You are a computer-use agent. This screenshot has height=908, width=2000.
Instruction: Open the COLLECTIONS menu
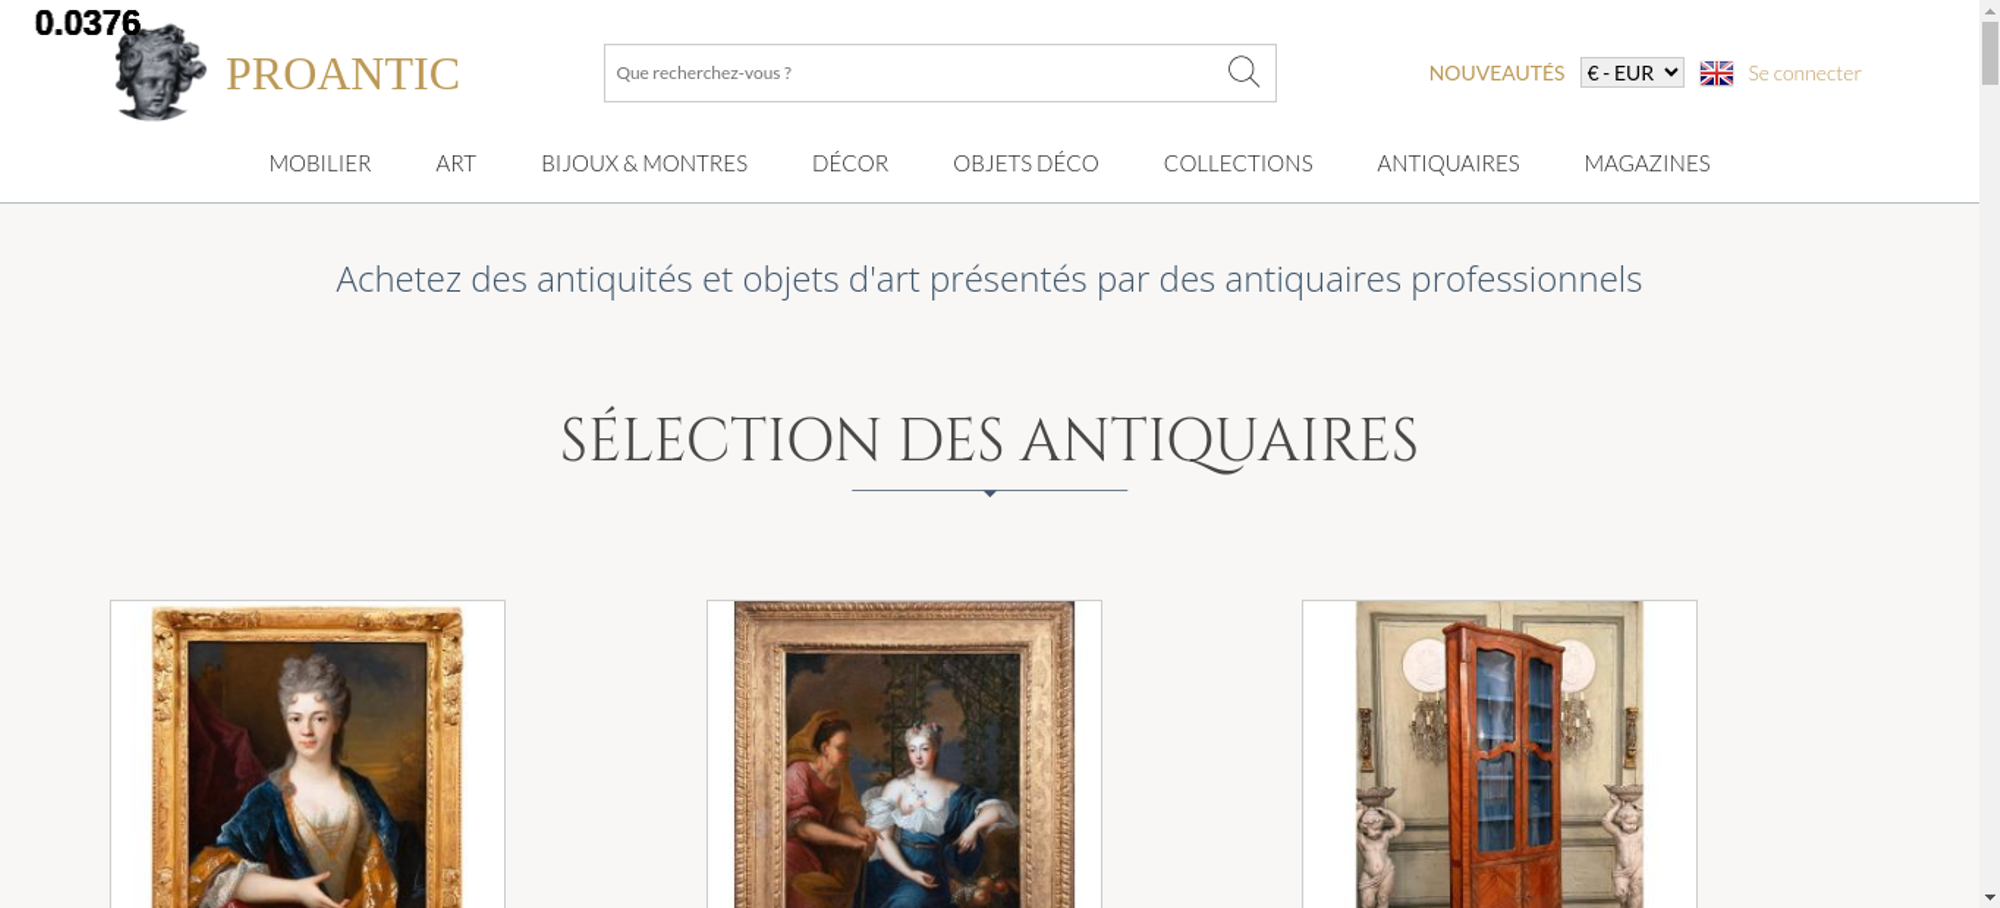click(1238, 163)
